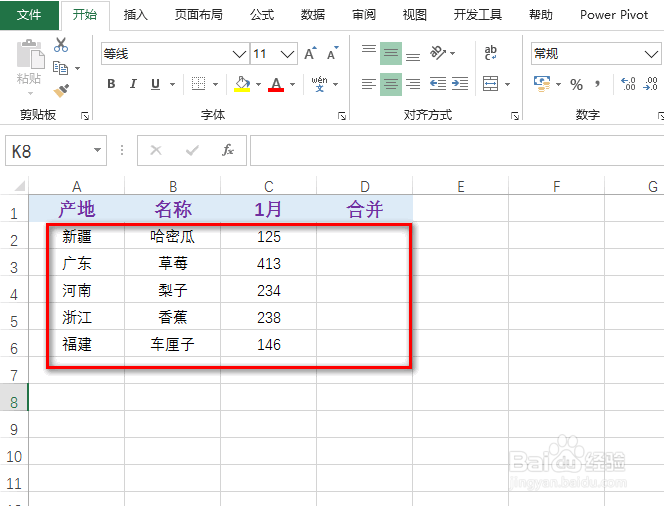Image resolution: width=664 pixels, height=506 pixels.
Task: Increase font size with larger A
Action: point(310,53)
